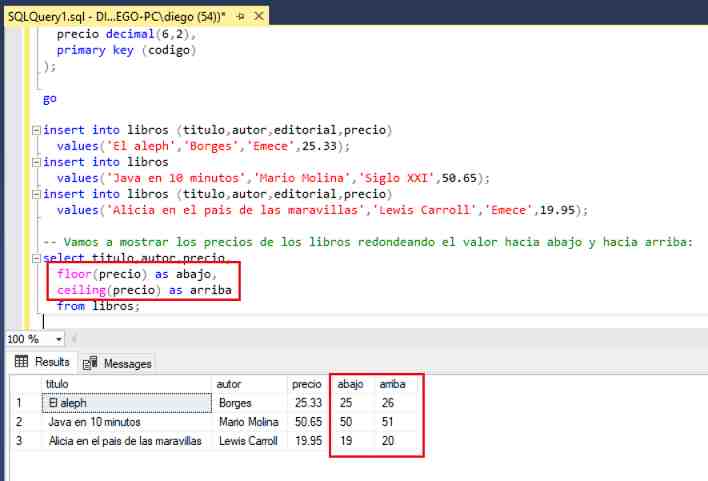Viewport: 708px width, 481px height.
Task: Click 'from libros;' line in the editor
Action: pyautogui.click(x=98, y=306)
